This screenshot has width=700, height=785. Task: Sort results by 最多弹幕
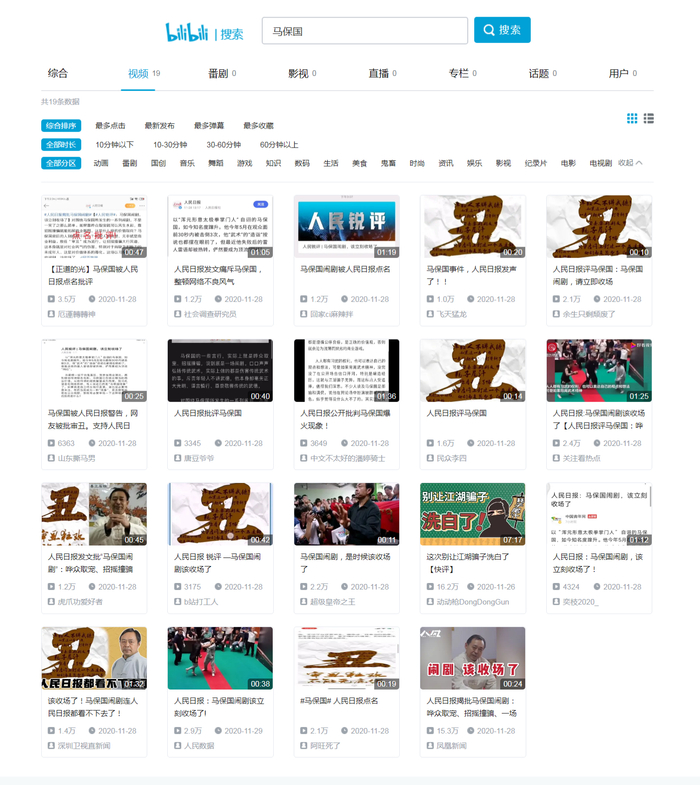(209, 126)
